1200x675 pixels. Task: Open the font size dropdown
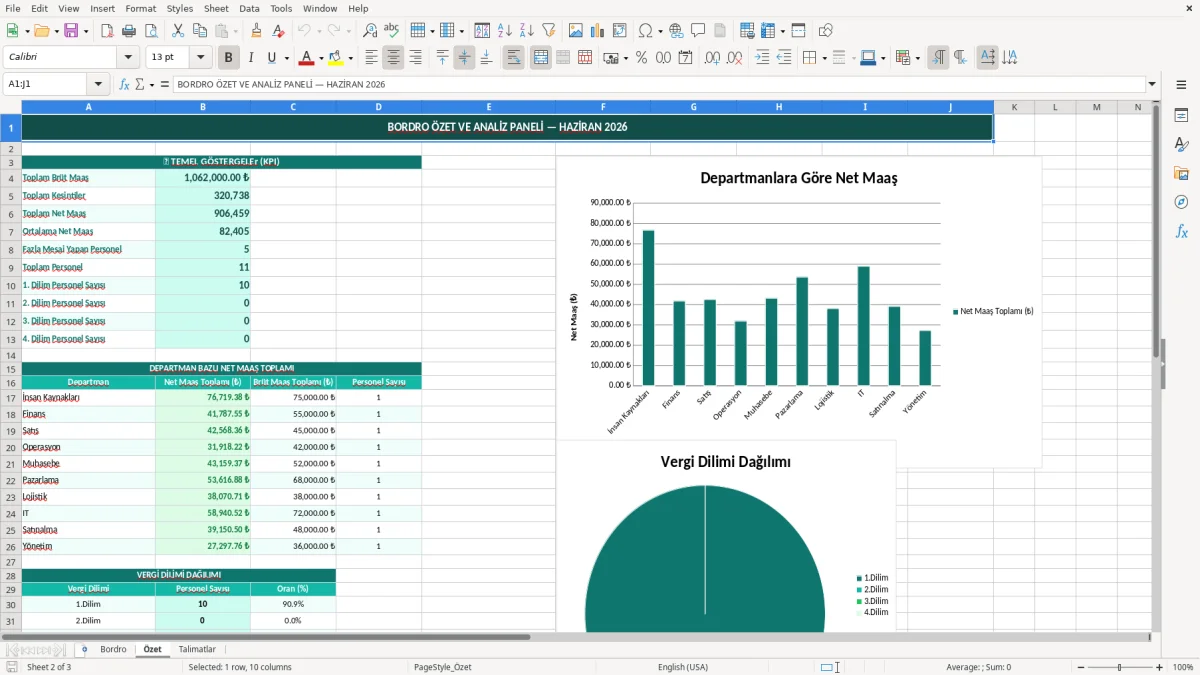click(x=201, y=58)
